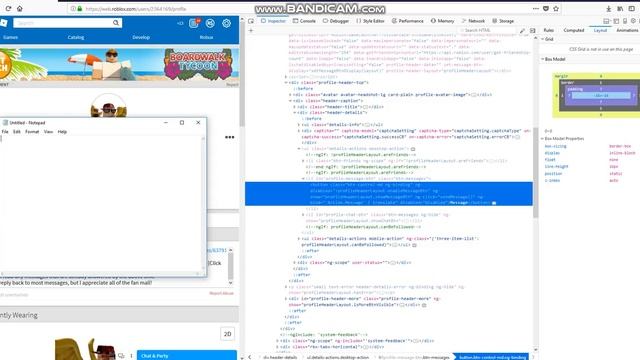
Task: Select div.header-details breadcrumb
Action: coord(280,357)
